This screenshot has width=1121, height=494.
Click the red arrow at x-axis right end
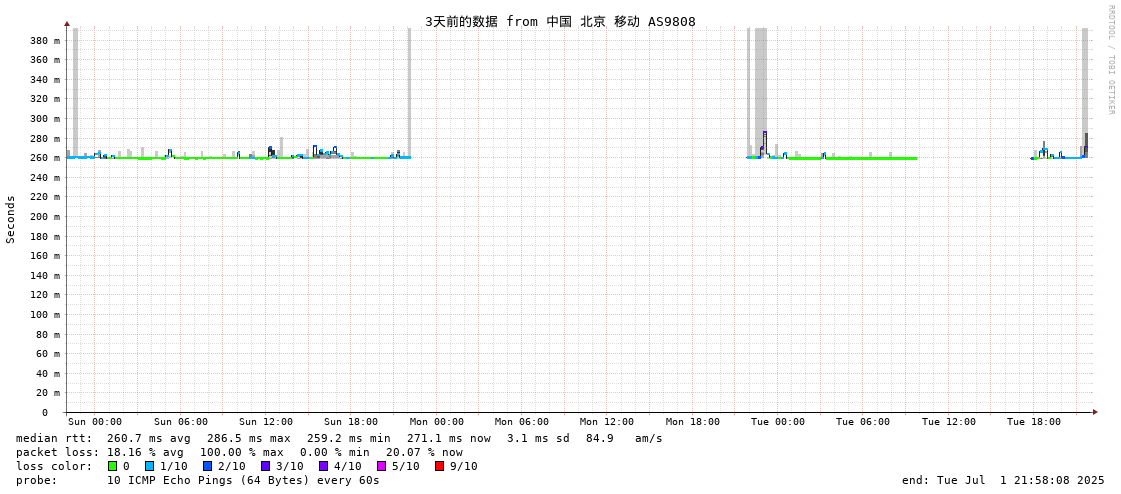click(x=1095, y=412)
